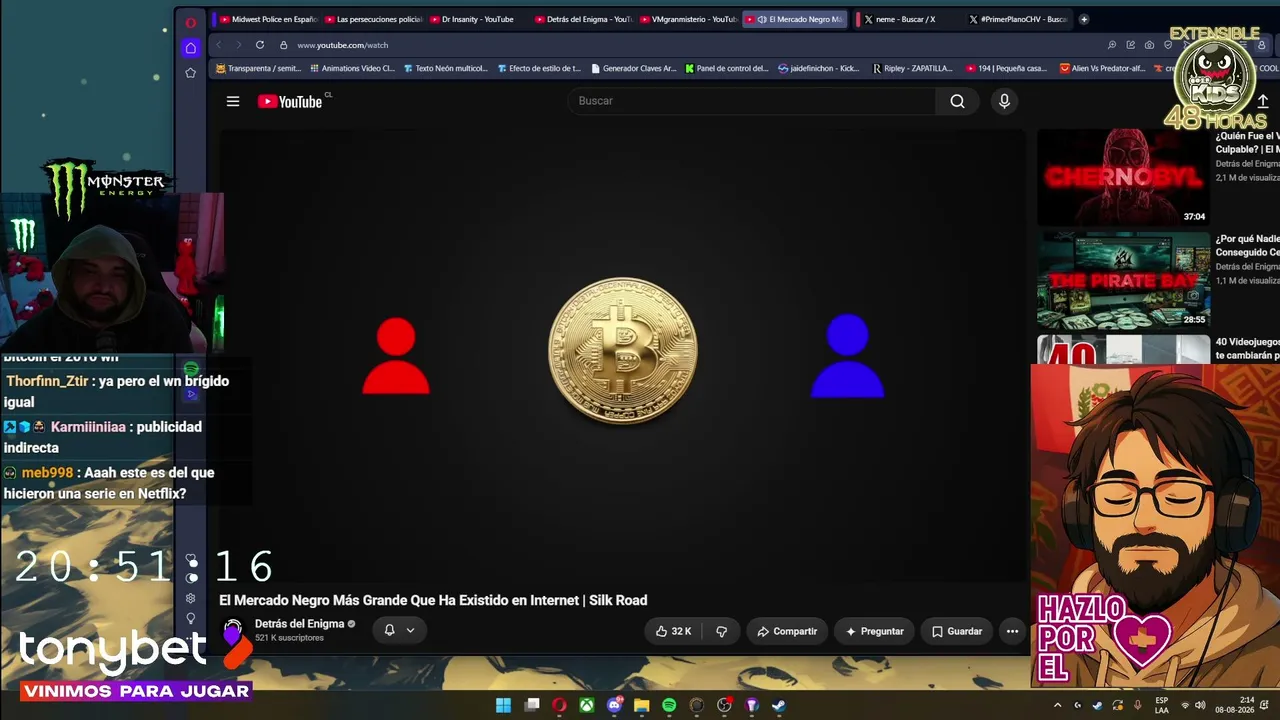Go to the YouTube home logo
The width and height of the screenshot is (1280, 720).
pyautogui.click(x=290, y=101)
